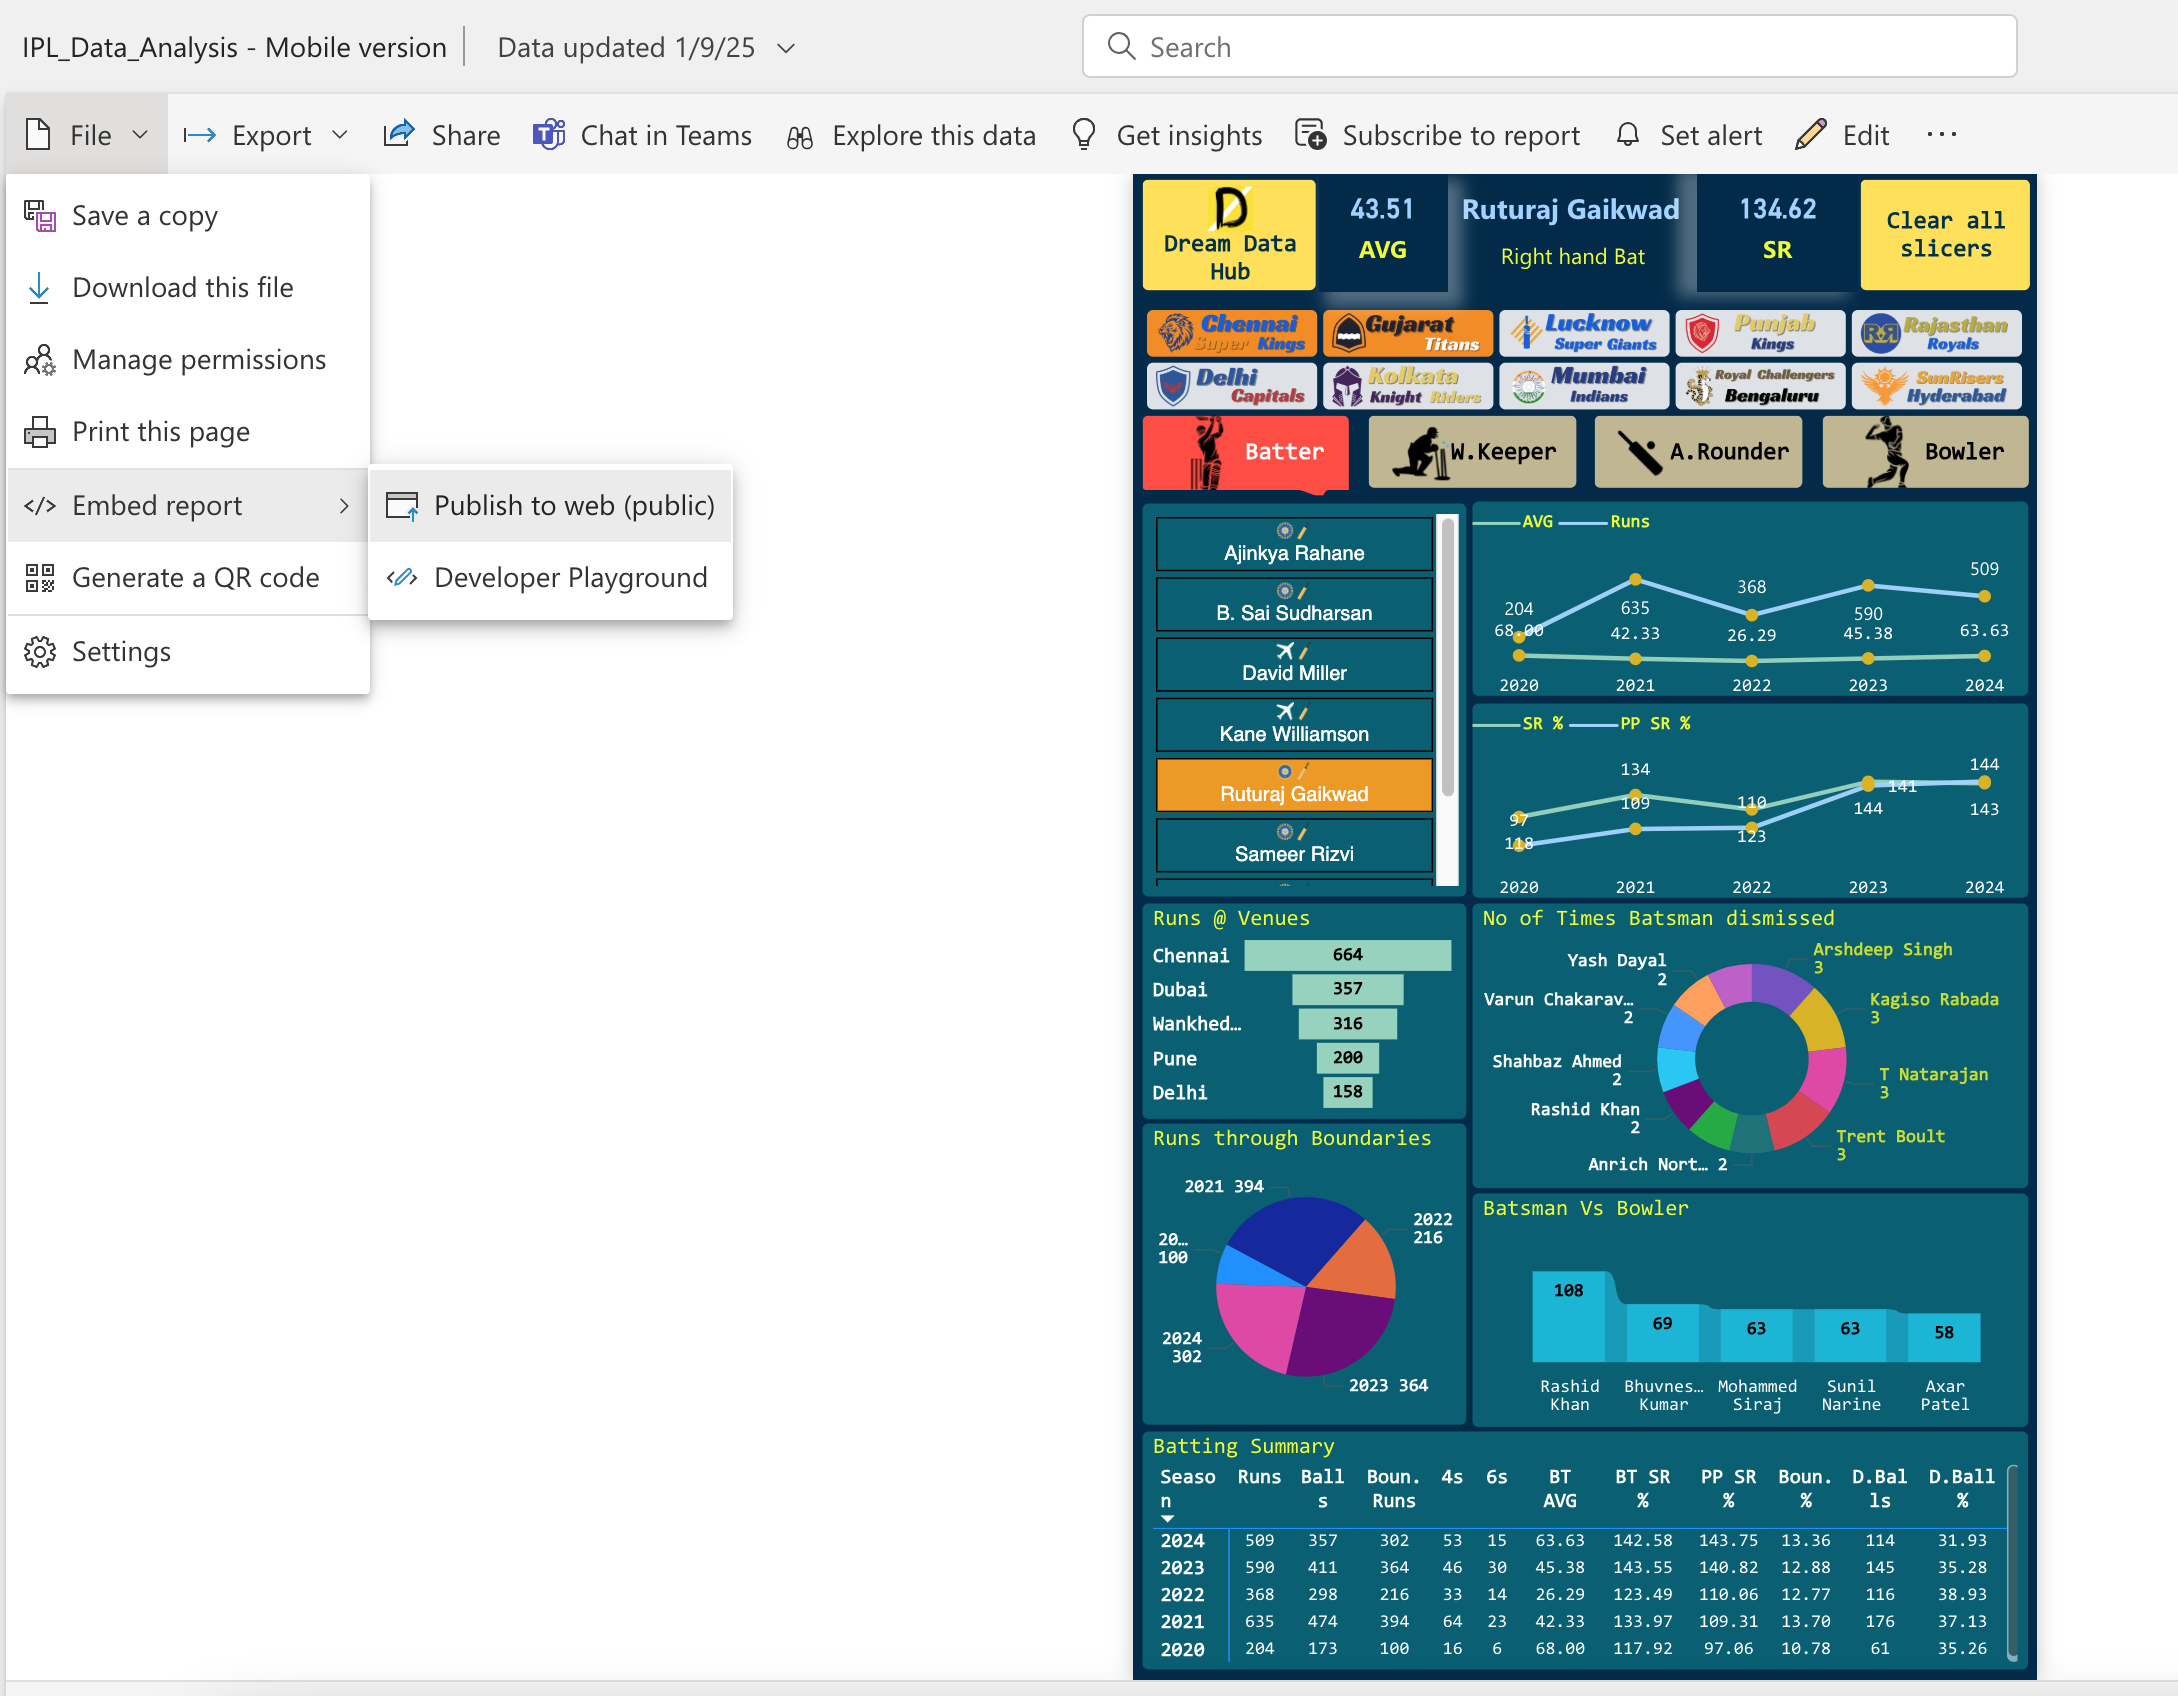2178x1696 pixels.
Task: Select the Gujarat Titans team logo
Action: (x=1408, y=333)
